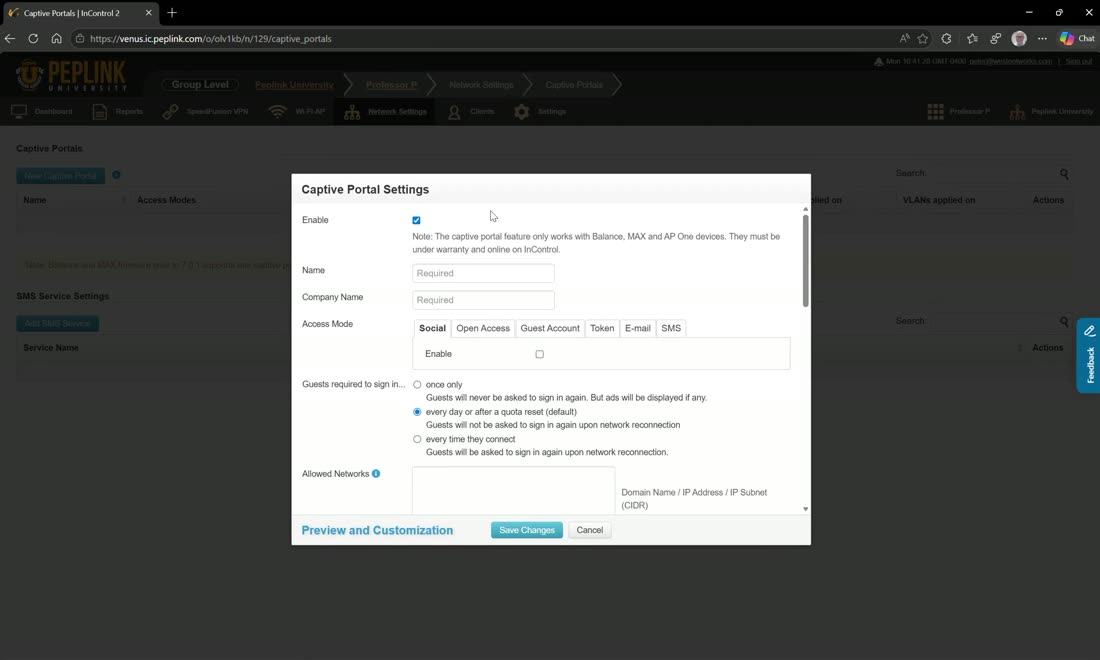
Task: Click info icon beside New Captive Portal
Action: pyautogui.click(x=116, y=175)
